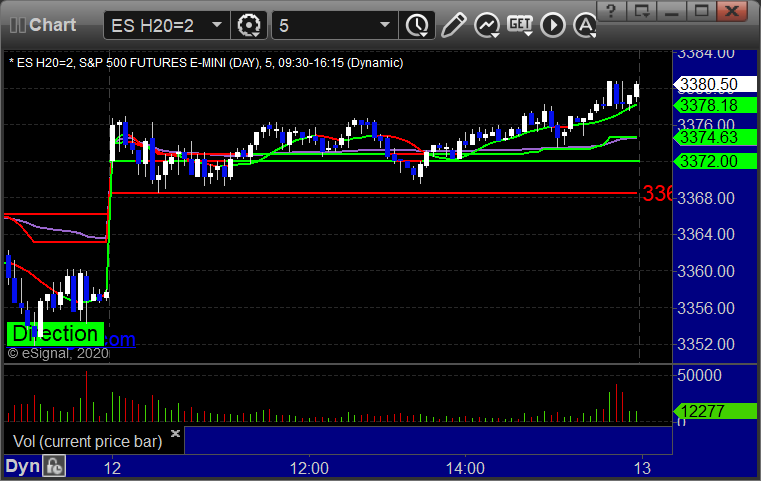
Task: Expand the interval 5 dropdown arrow
Action: click(385, 25)
